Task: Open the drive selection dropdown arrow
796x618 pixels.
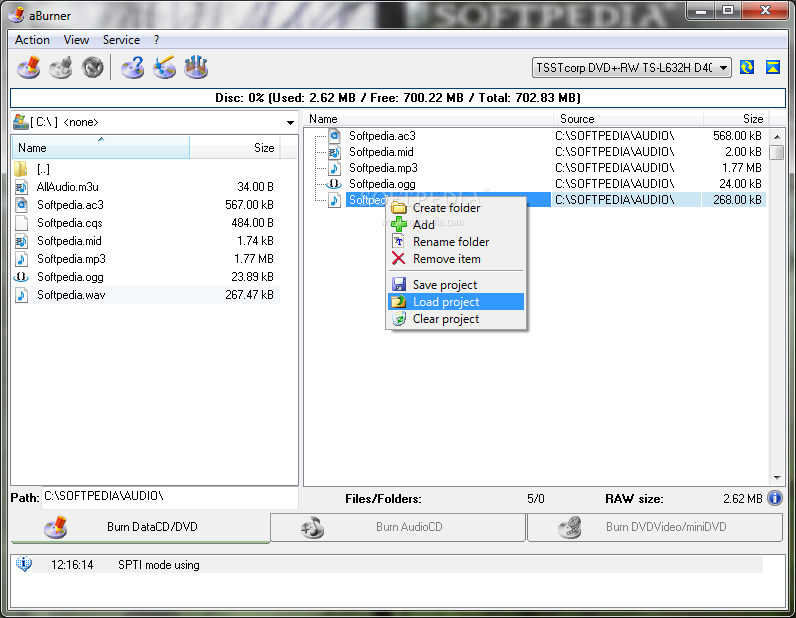Action: 290,122
